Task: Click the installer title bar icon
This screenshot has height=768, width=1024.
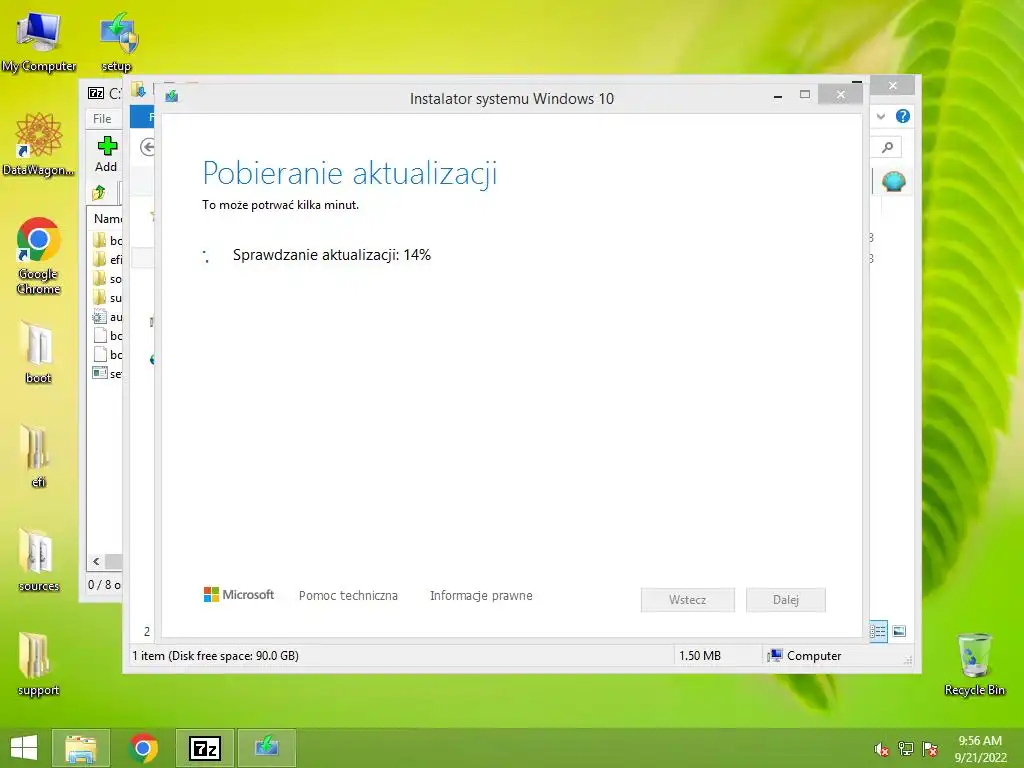Action: click(x=172, y=97)
